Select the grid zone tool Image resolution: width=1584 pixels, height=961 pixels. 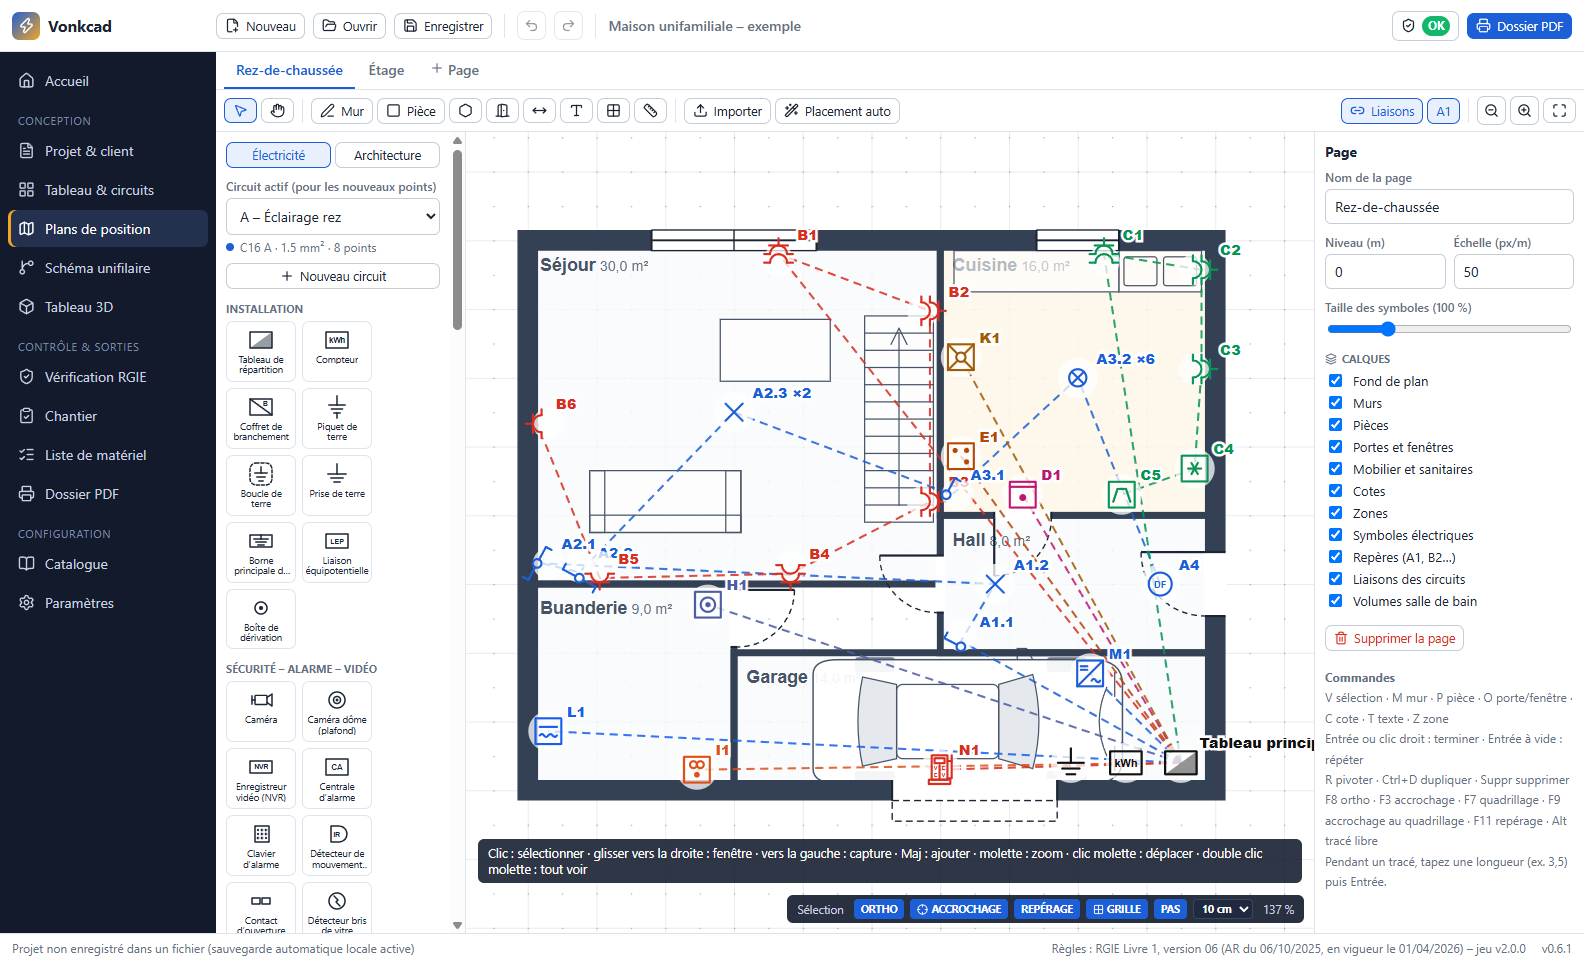click(x=614, y=111)
